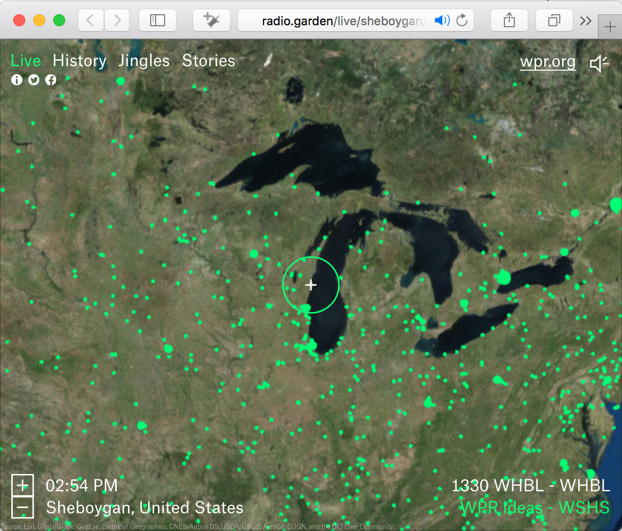Open the Facebook share icon
622x531 pixels.
(51, 80)
